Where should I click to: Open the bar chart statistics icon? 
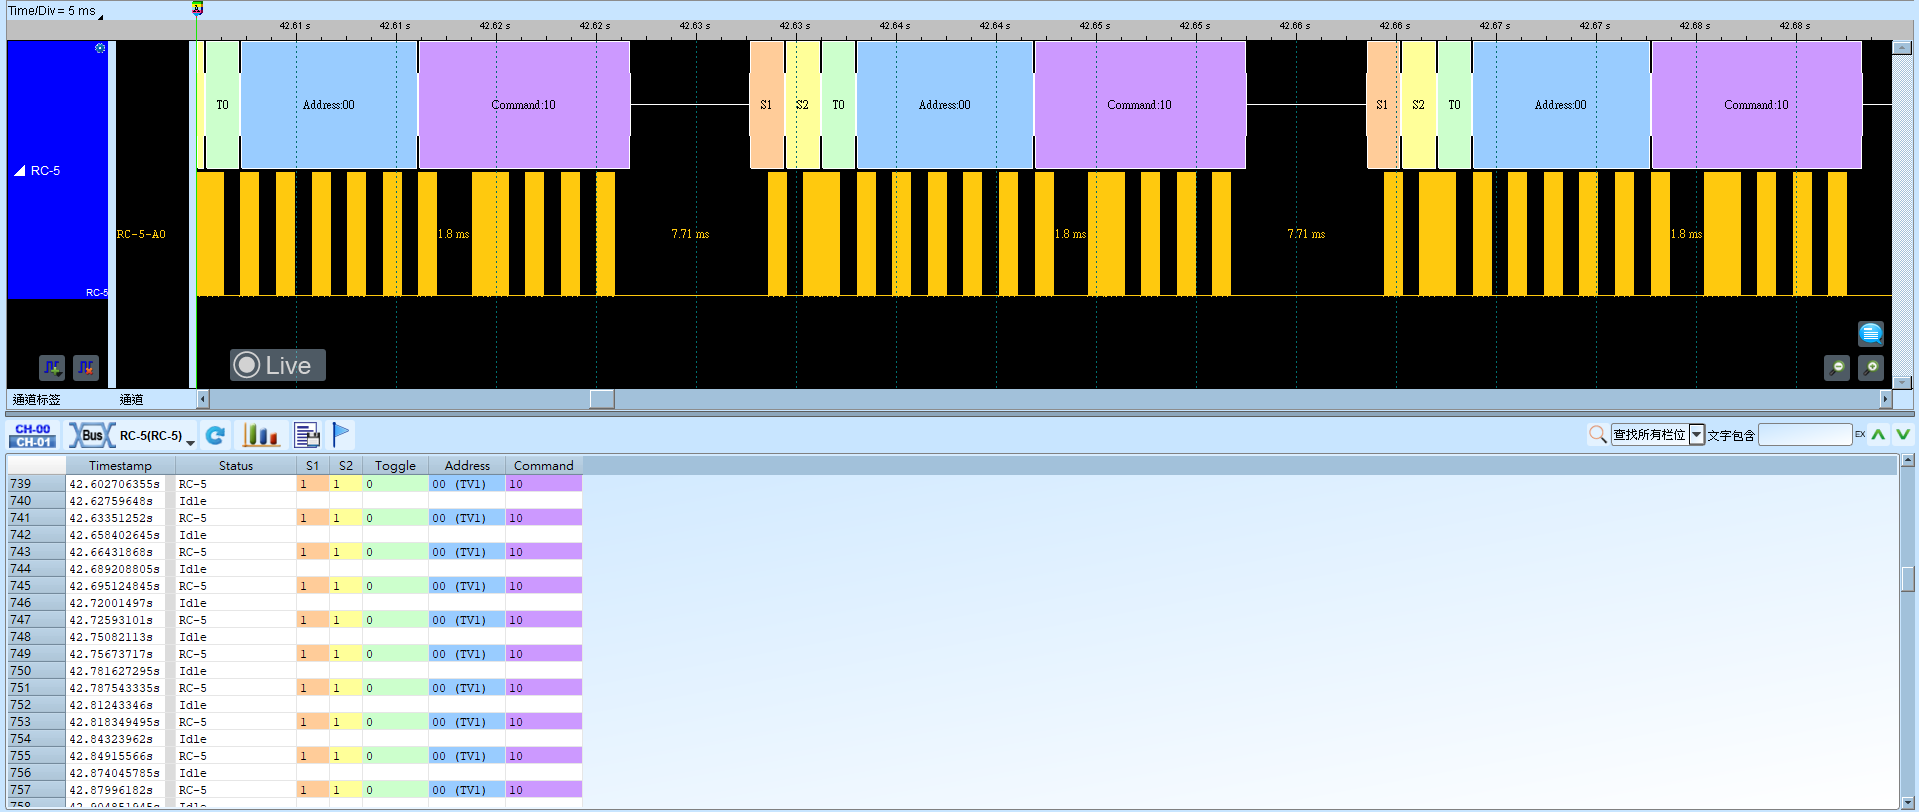tap(260, 435)
